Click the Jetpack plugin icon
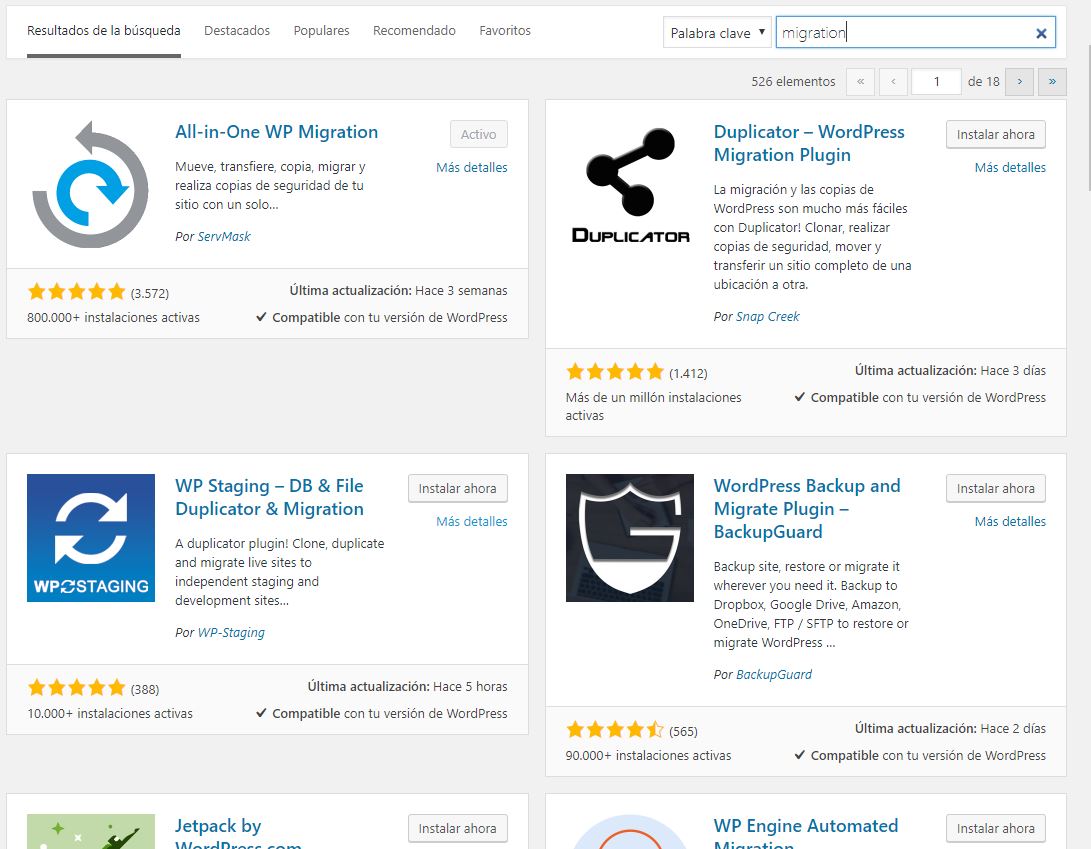This screenshot has width=1091, height=849. 90,832
